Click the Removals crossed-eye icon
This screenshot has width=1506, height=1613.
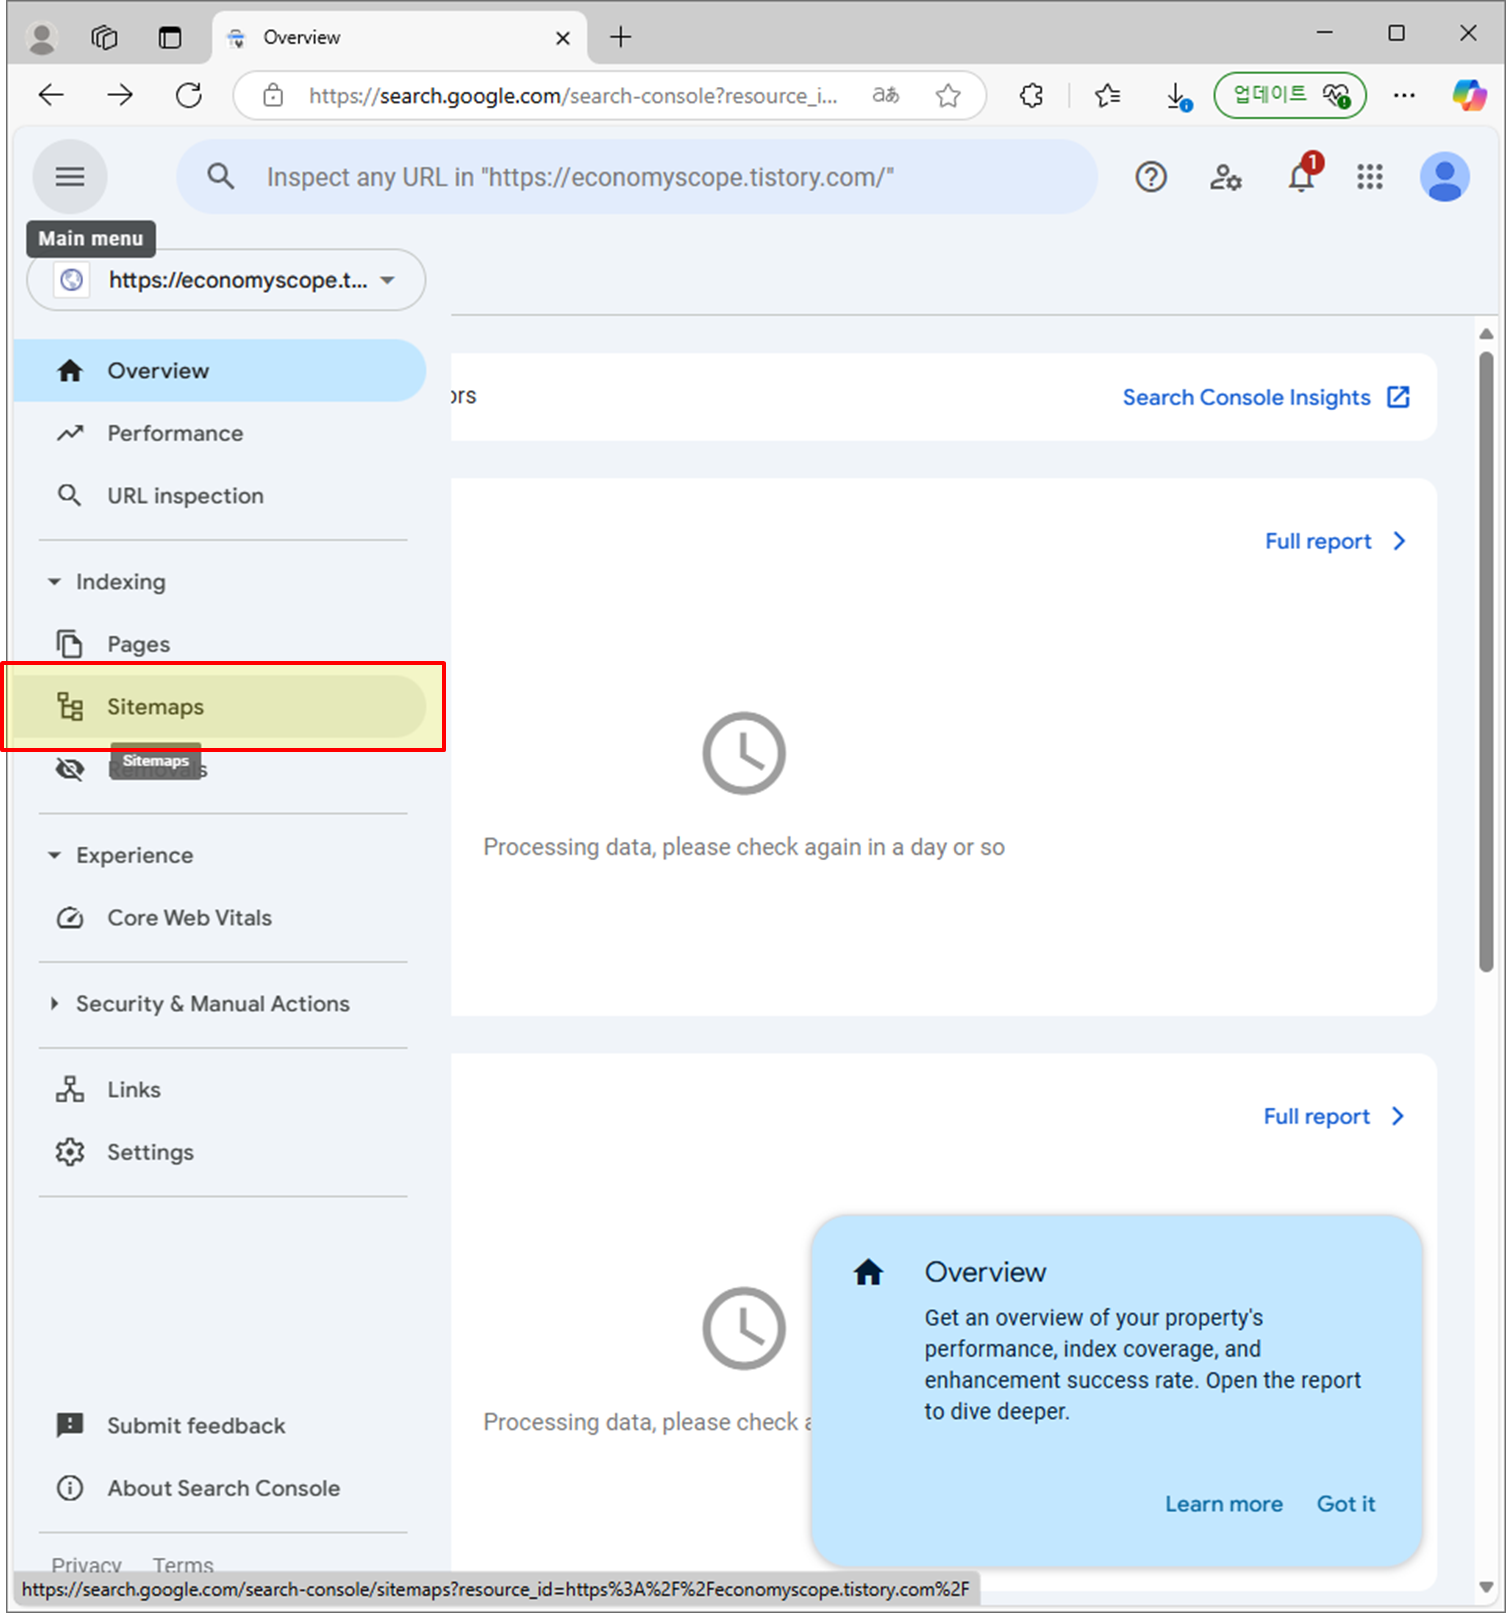point(70,769)
